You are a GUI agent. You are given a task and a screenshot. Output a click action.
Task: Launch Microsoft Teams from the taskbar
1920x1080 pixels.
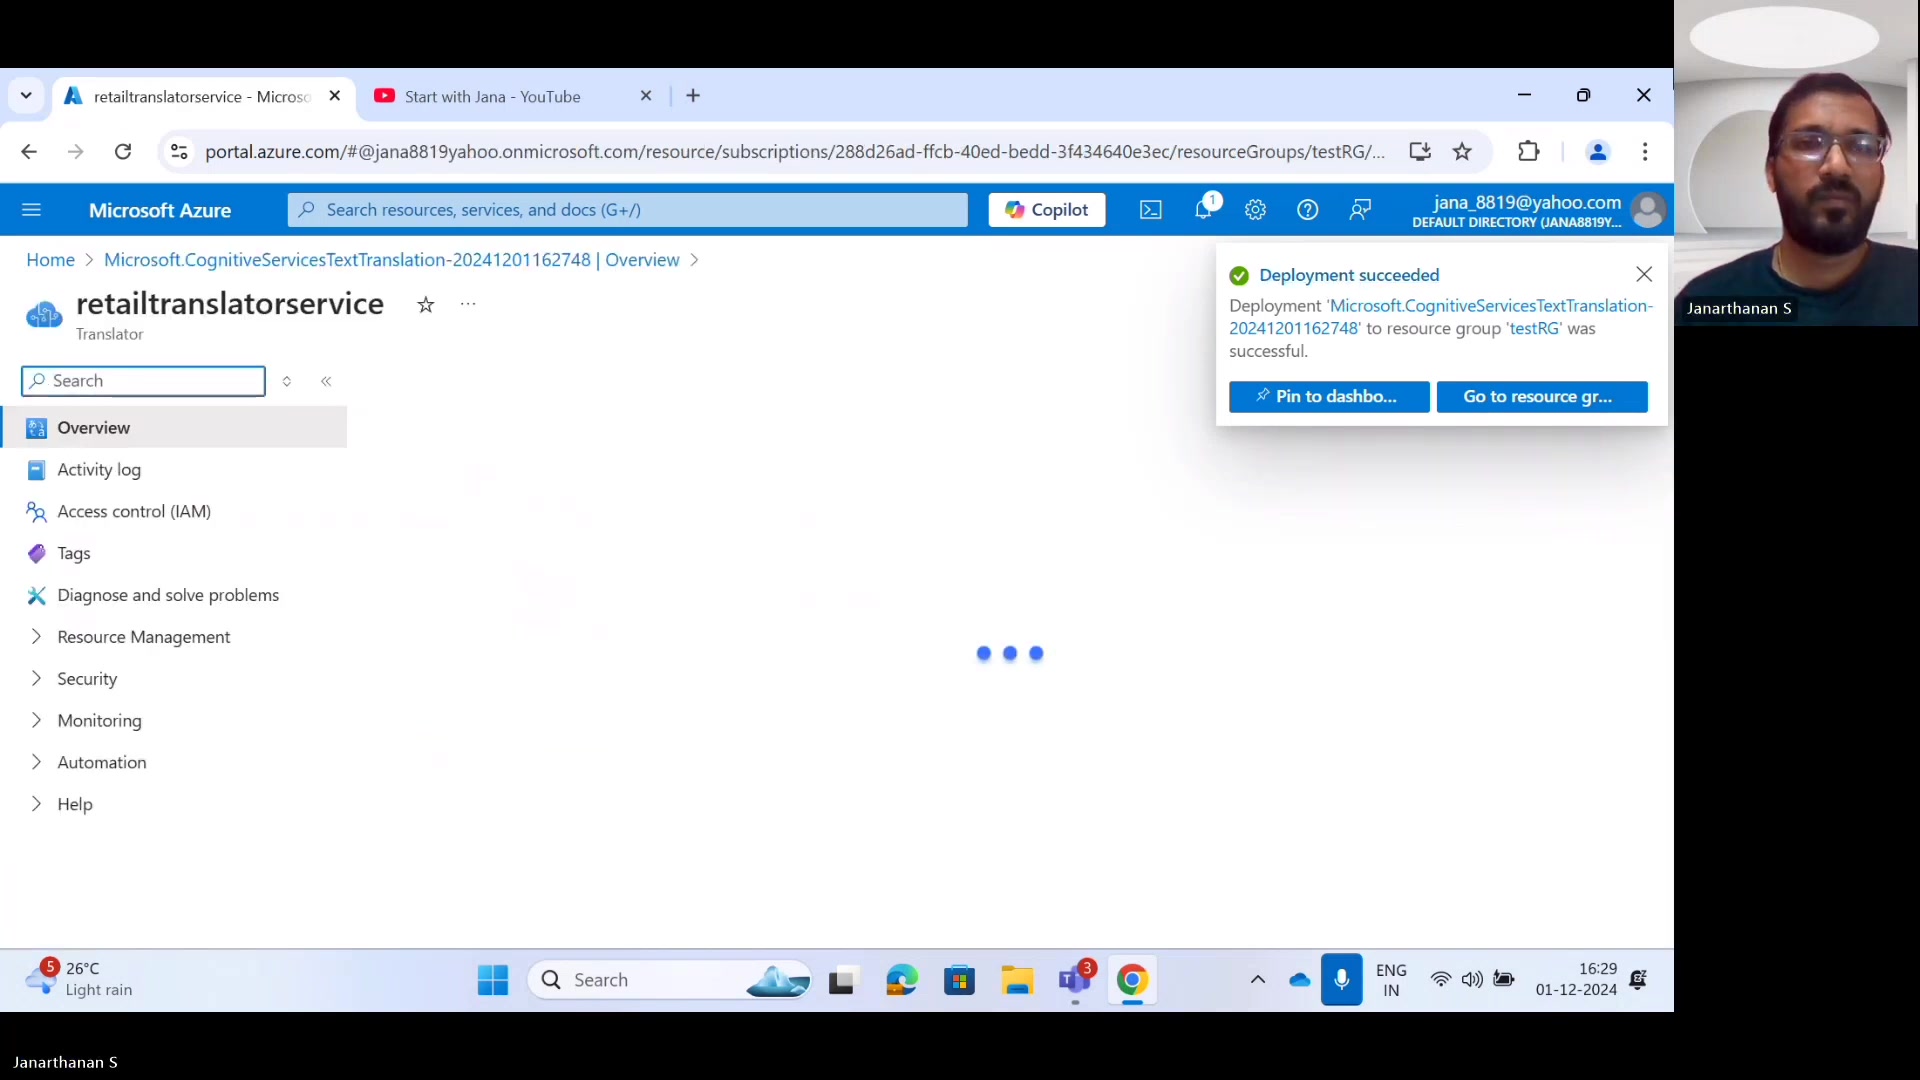[1076, 980]
